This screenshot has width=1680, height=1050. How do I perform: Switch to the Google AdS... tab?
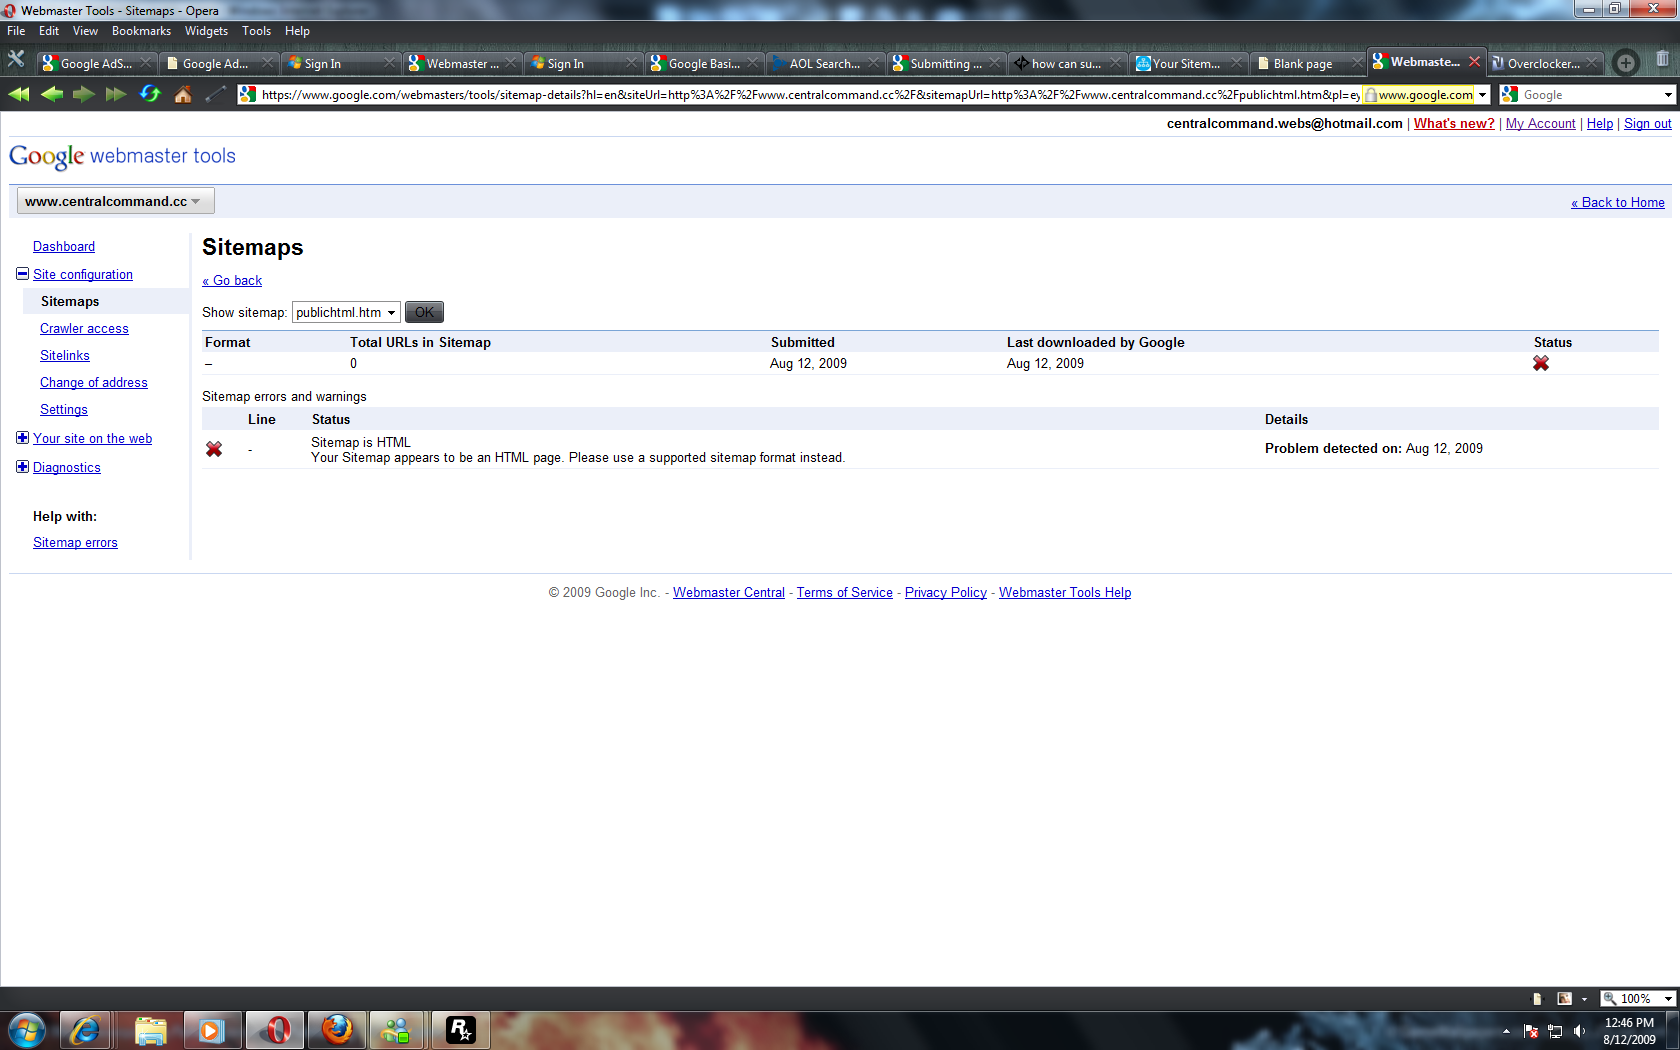pos(97,63)
